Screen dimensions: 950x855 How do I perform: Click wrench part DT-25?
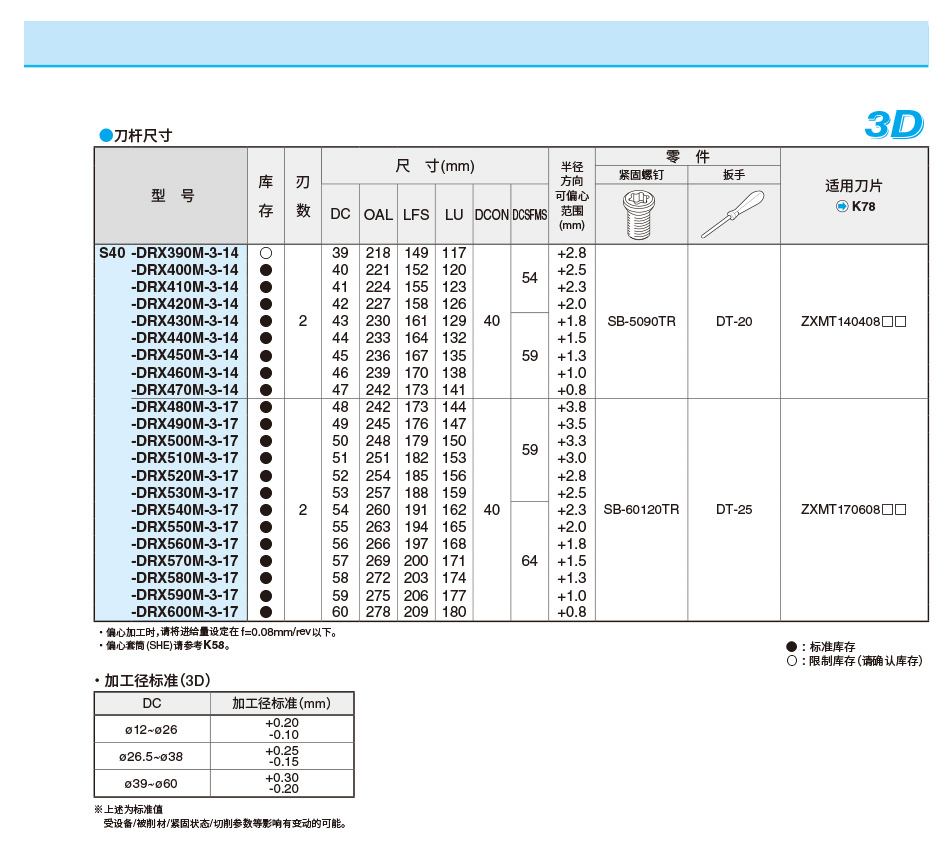[734, 510]
